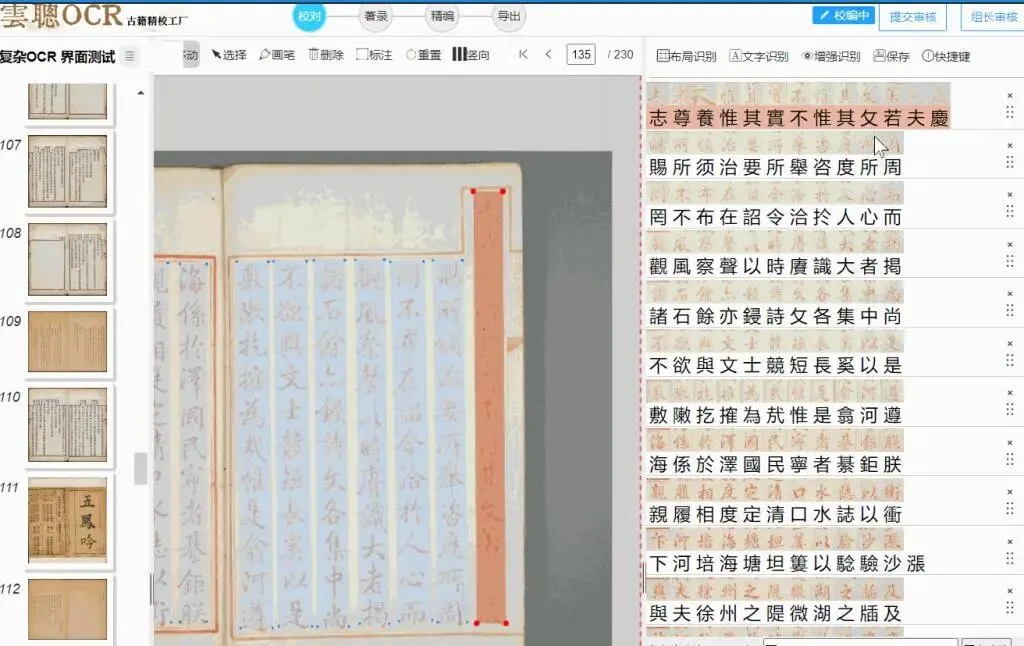Viewport: 1024px width, 646px height.
Task: Select text line 不欲與文士競短長奚以是
Action: coord(775,366)
